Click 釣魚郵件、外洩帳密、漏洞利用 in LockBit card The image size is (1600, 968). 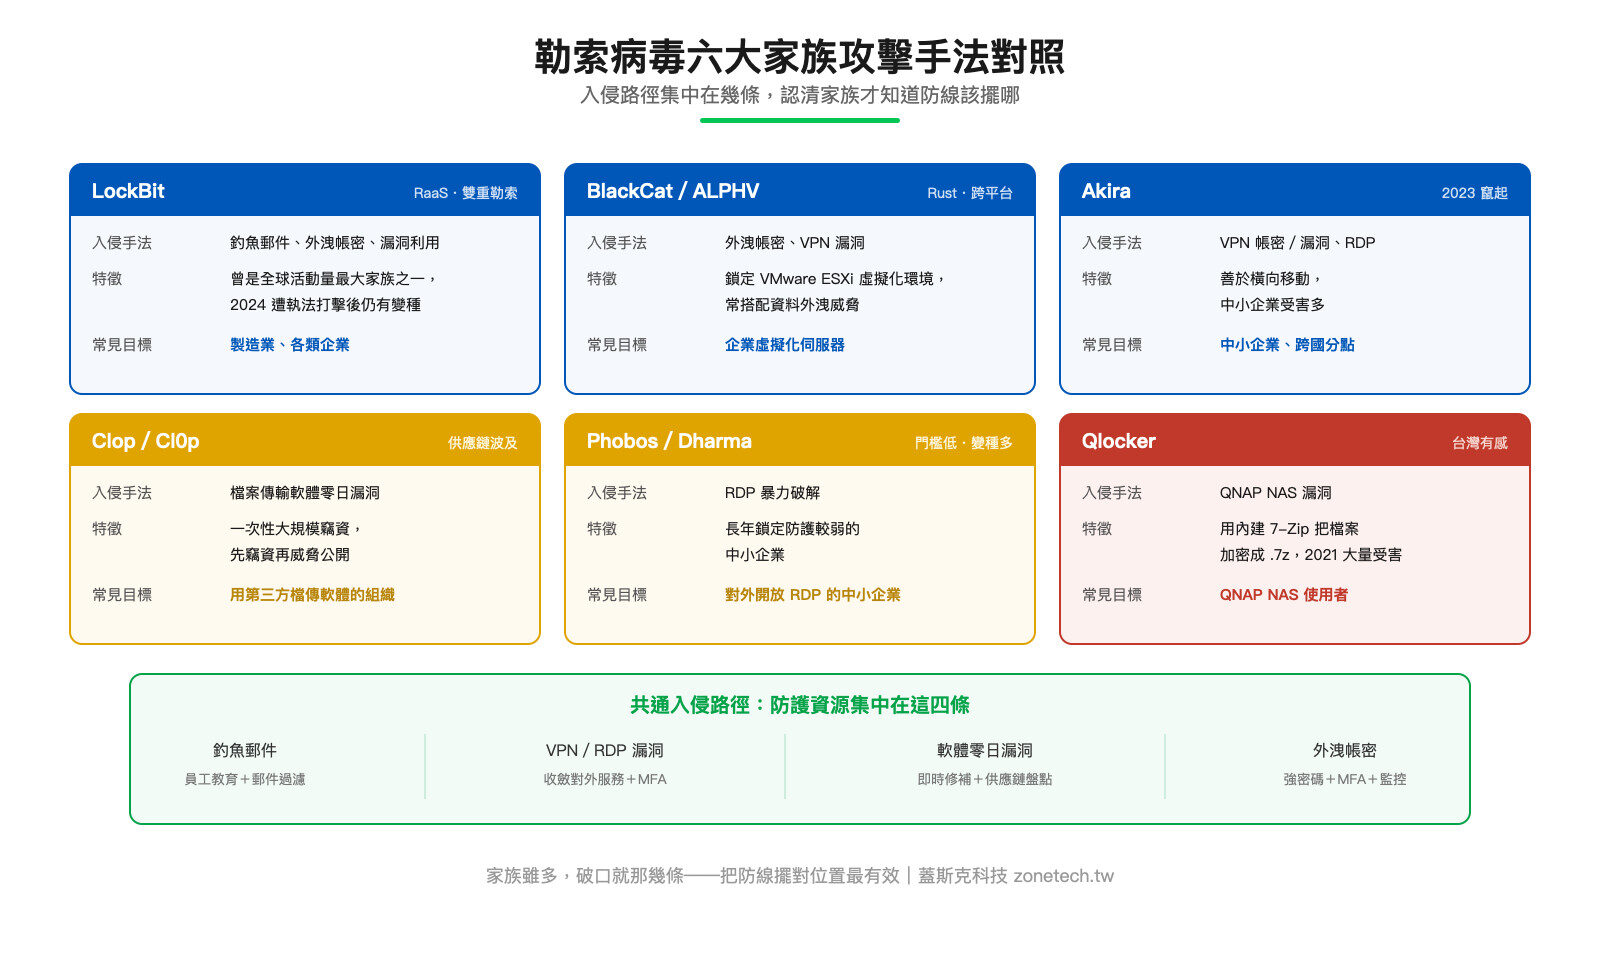334,243
